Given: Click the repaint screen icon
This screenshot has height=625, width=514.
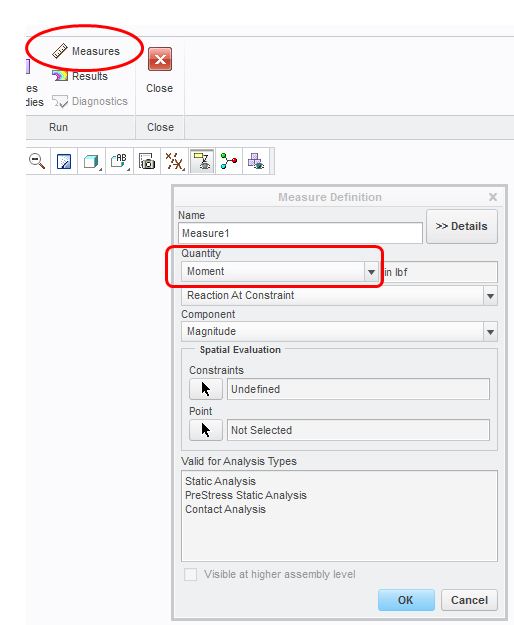Looking at the screenshot, I should (64, 161).
